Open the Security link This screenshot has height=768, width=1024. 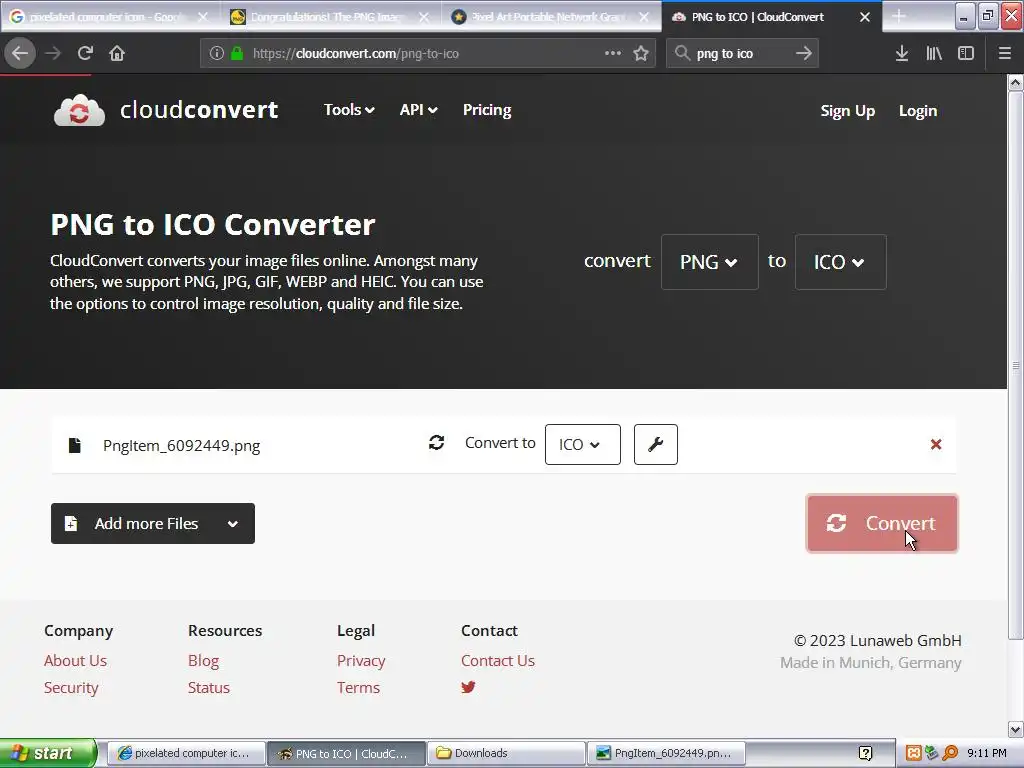coord(71,688)
